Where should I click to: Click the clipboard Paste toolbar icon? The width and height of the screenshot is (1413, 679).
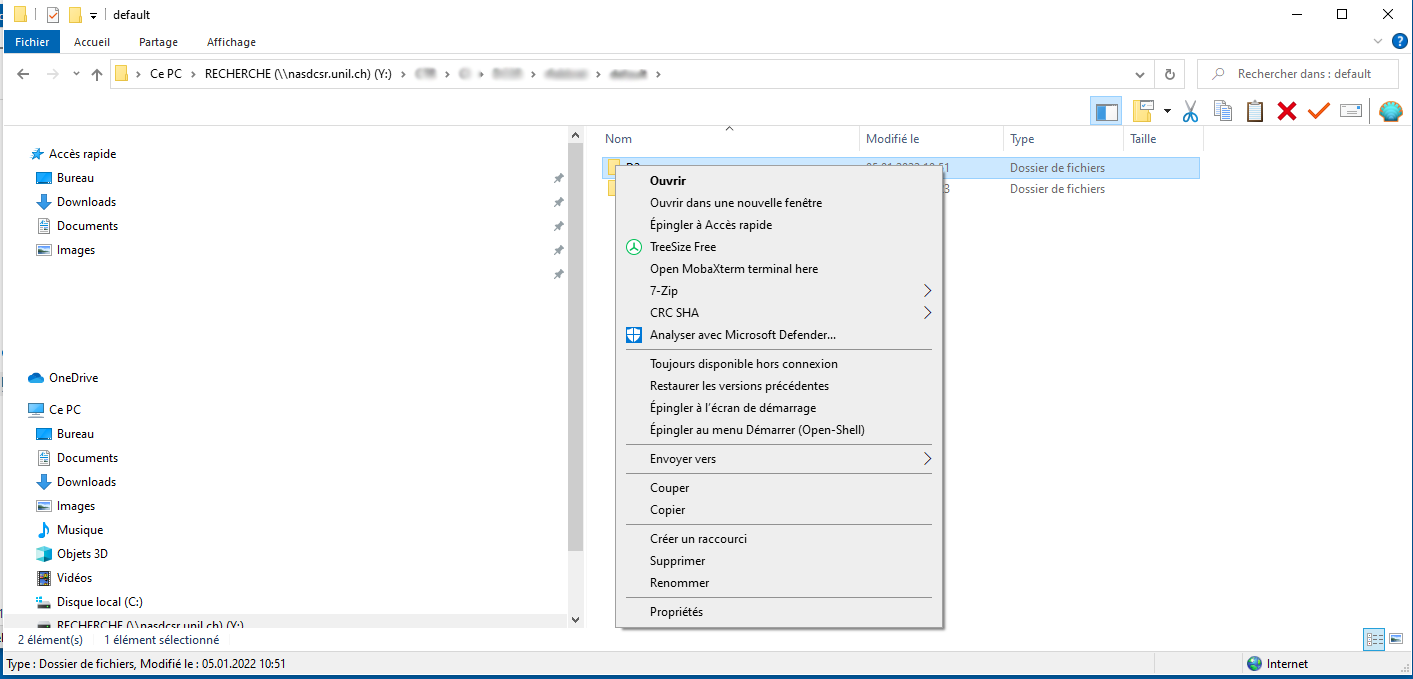(1255, 111)
